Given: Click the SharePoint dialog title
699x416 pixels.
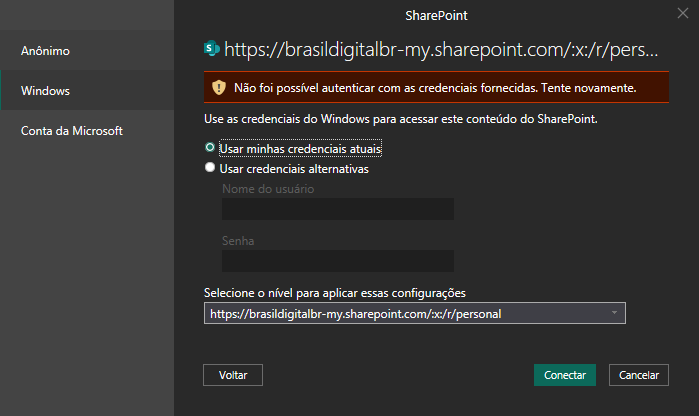Looking at the screenshot, I should click(436, 16).
